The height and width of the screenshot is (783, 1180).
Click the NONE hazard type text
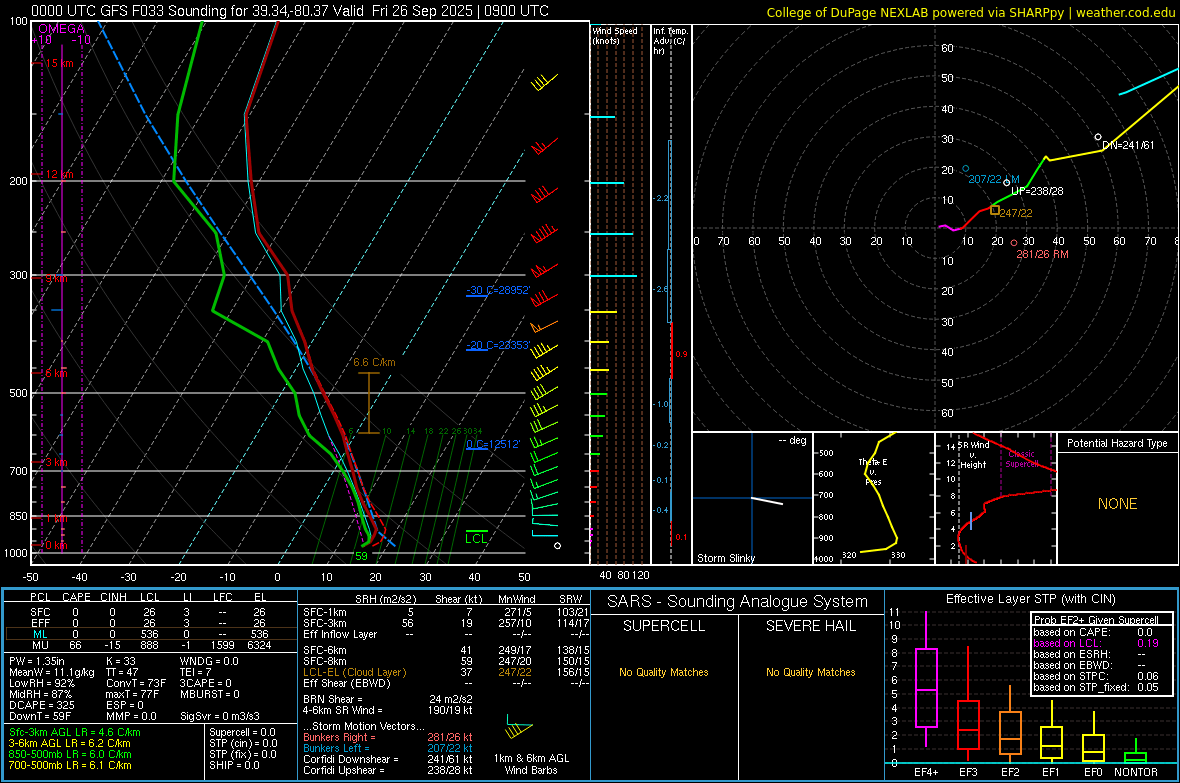point(1117,504)
